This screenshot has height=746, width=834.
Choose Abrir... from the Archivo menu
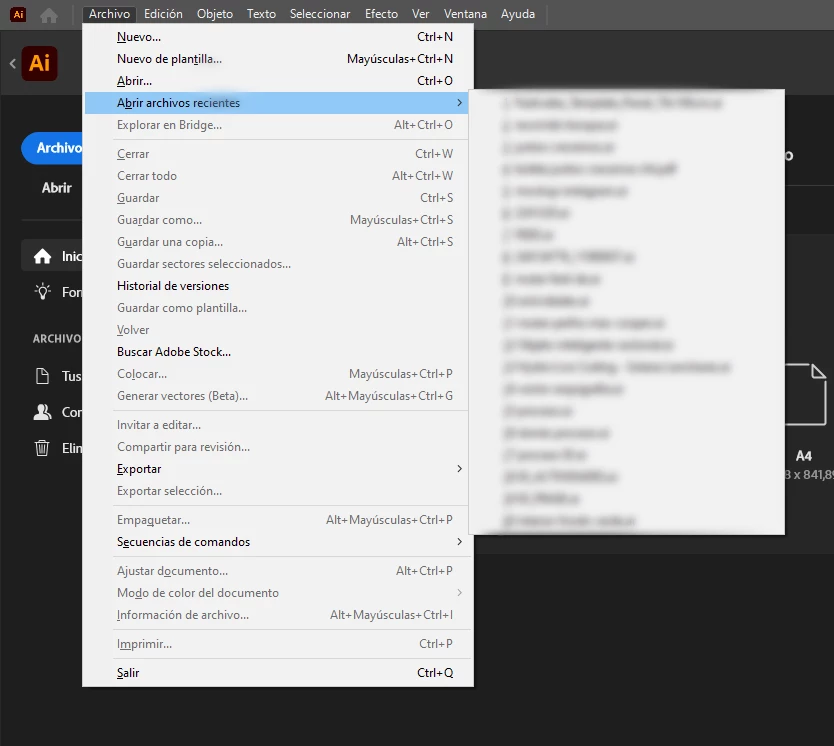tap(277, 81)
